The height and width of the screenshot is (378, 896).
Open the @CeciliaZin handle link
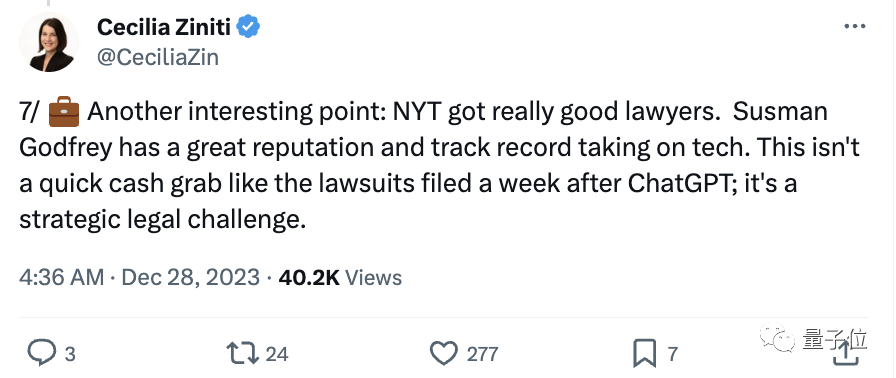(158, 57)
